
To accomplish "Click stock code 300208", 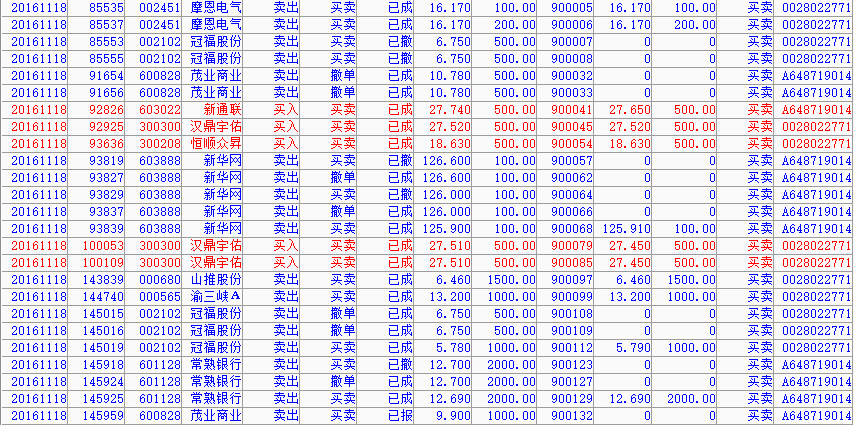I will click(x=160, y=144).
